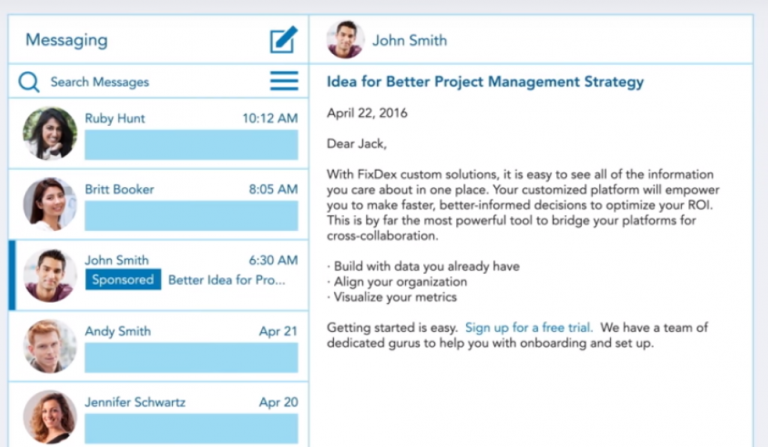Click John Smith's avatar in conversation header
Viewport: 768px width, 447px height.
pos(345,40)
